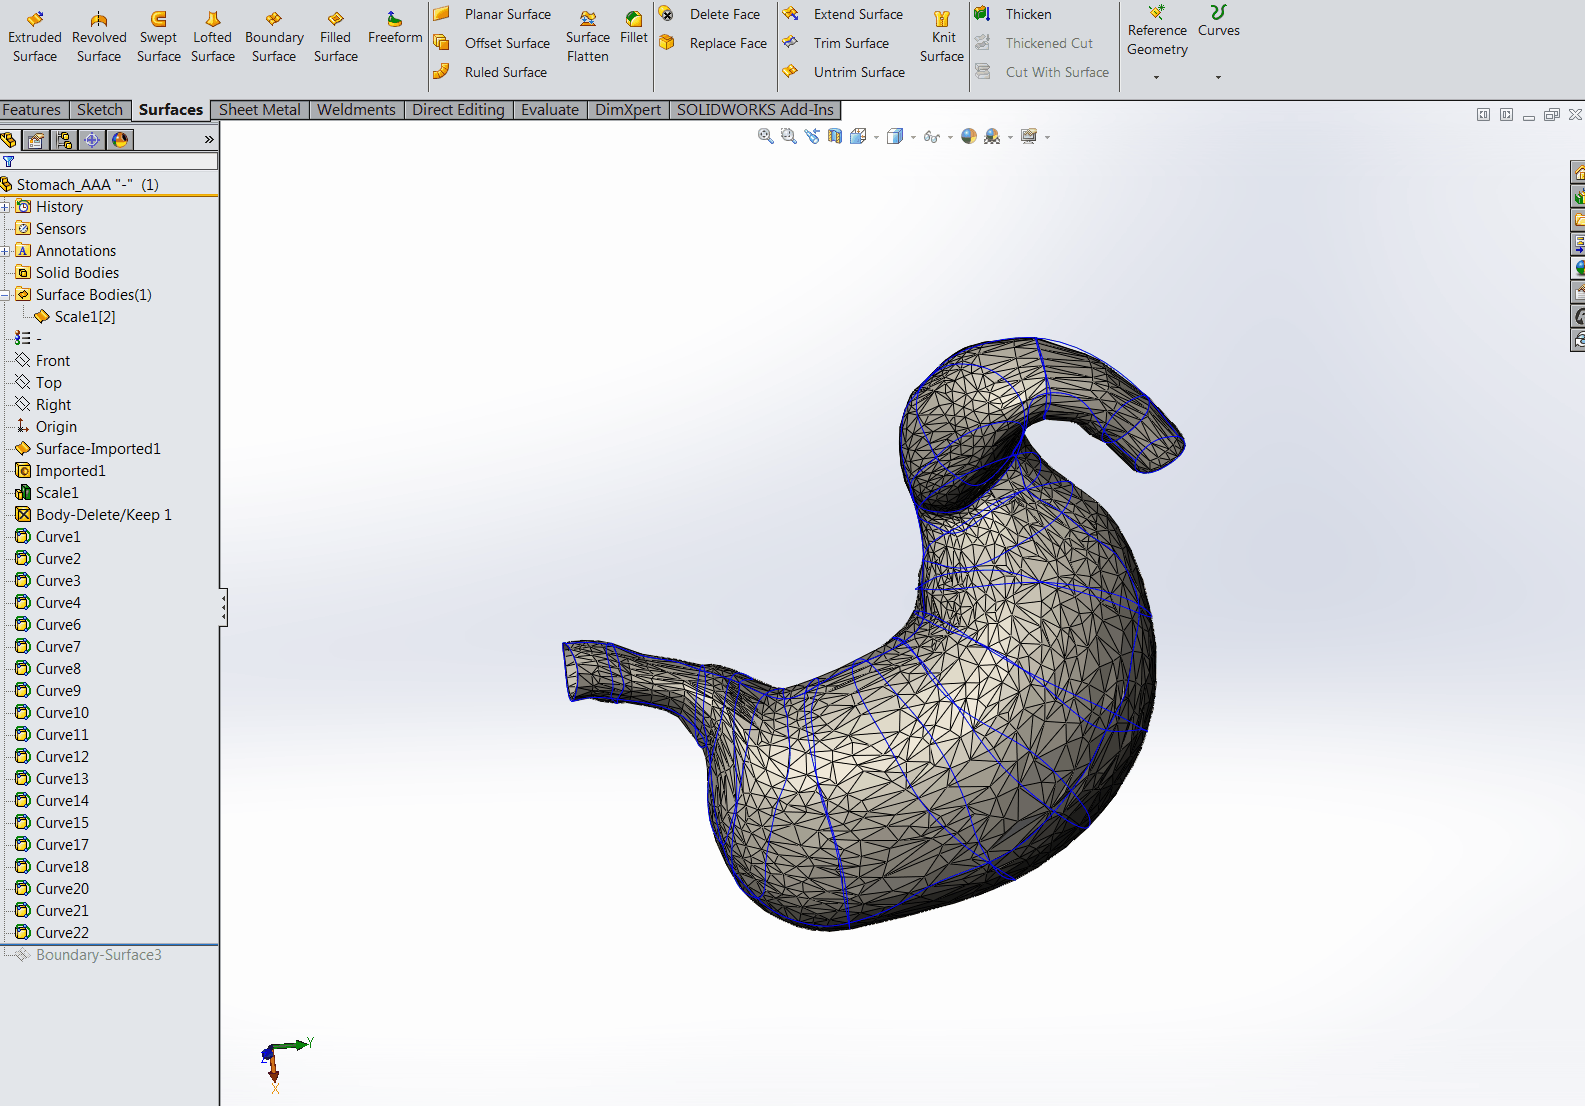1585x1106 pixels.
Task: Click the feature panel collapse handle
Action: 224,607
